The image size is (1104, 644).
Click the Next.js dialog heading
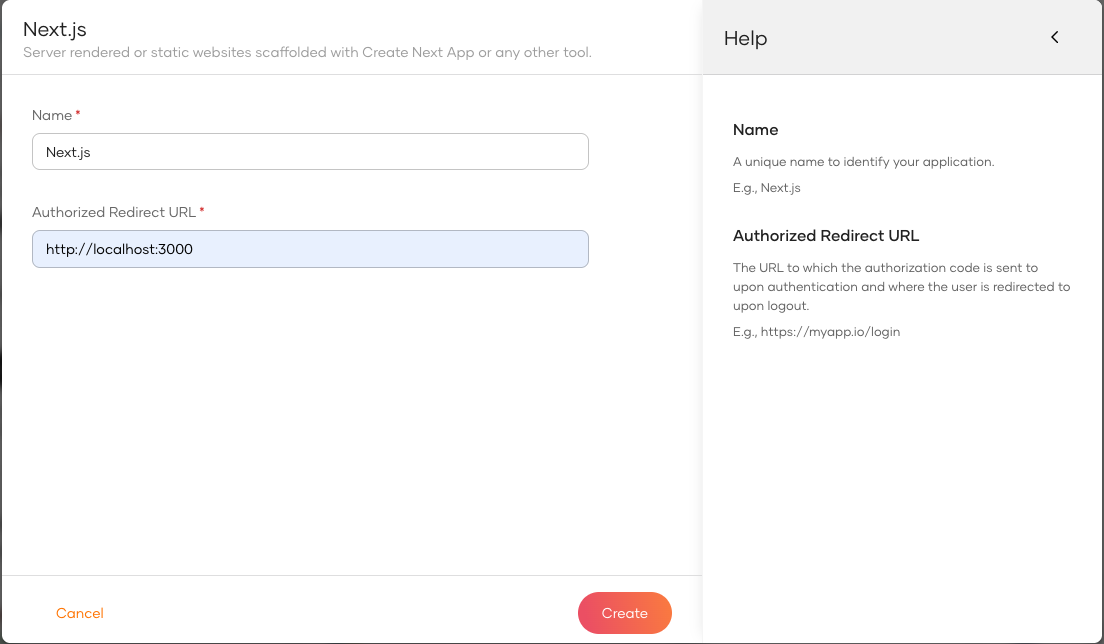coord(55,29)
